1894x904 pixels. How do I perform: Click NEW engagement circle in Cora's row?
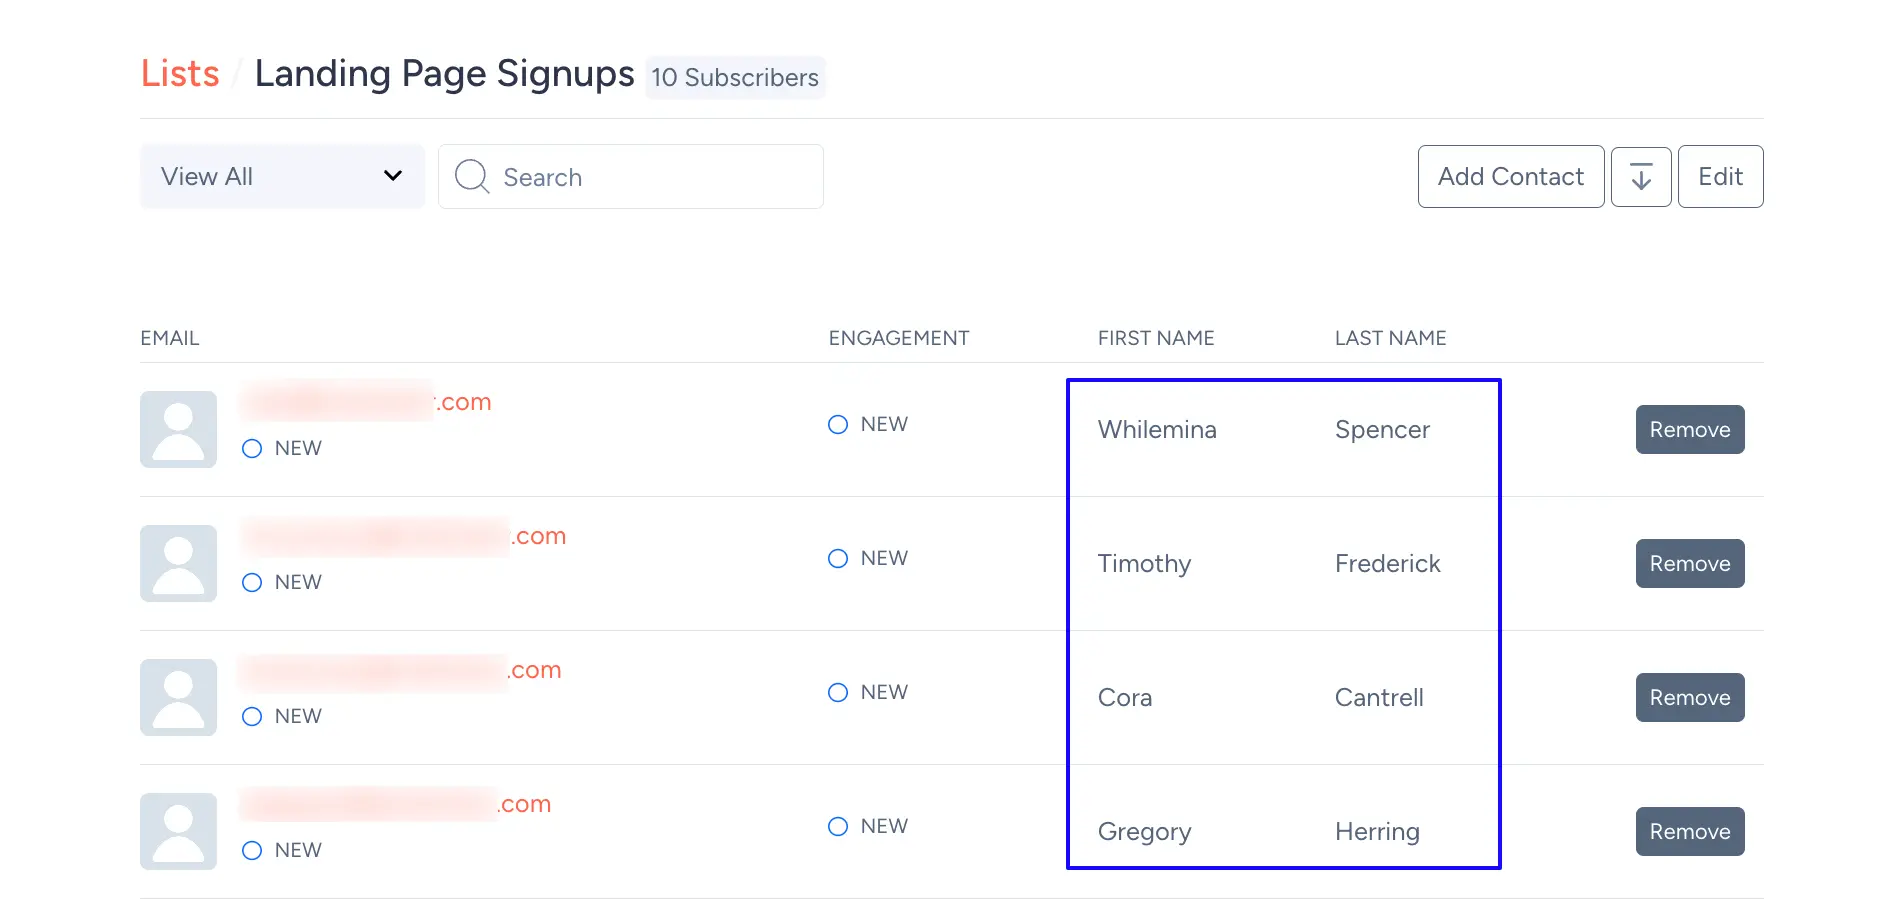[838, 692]
